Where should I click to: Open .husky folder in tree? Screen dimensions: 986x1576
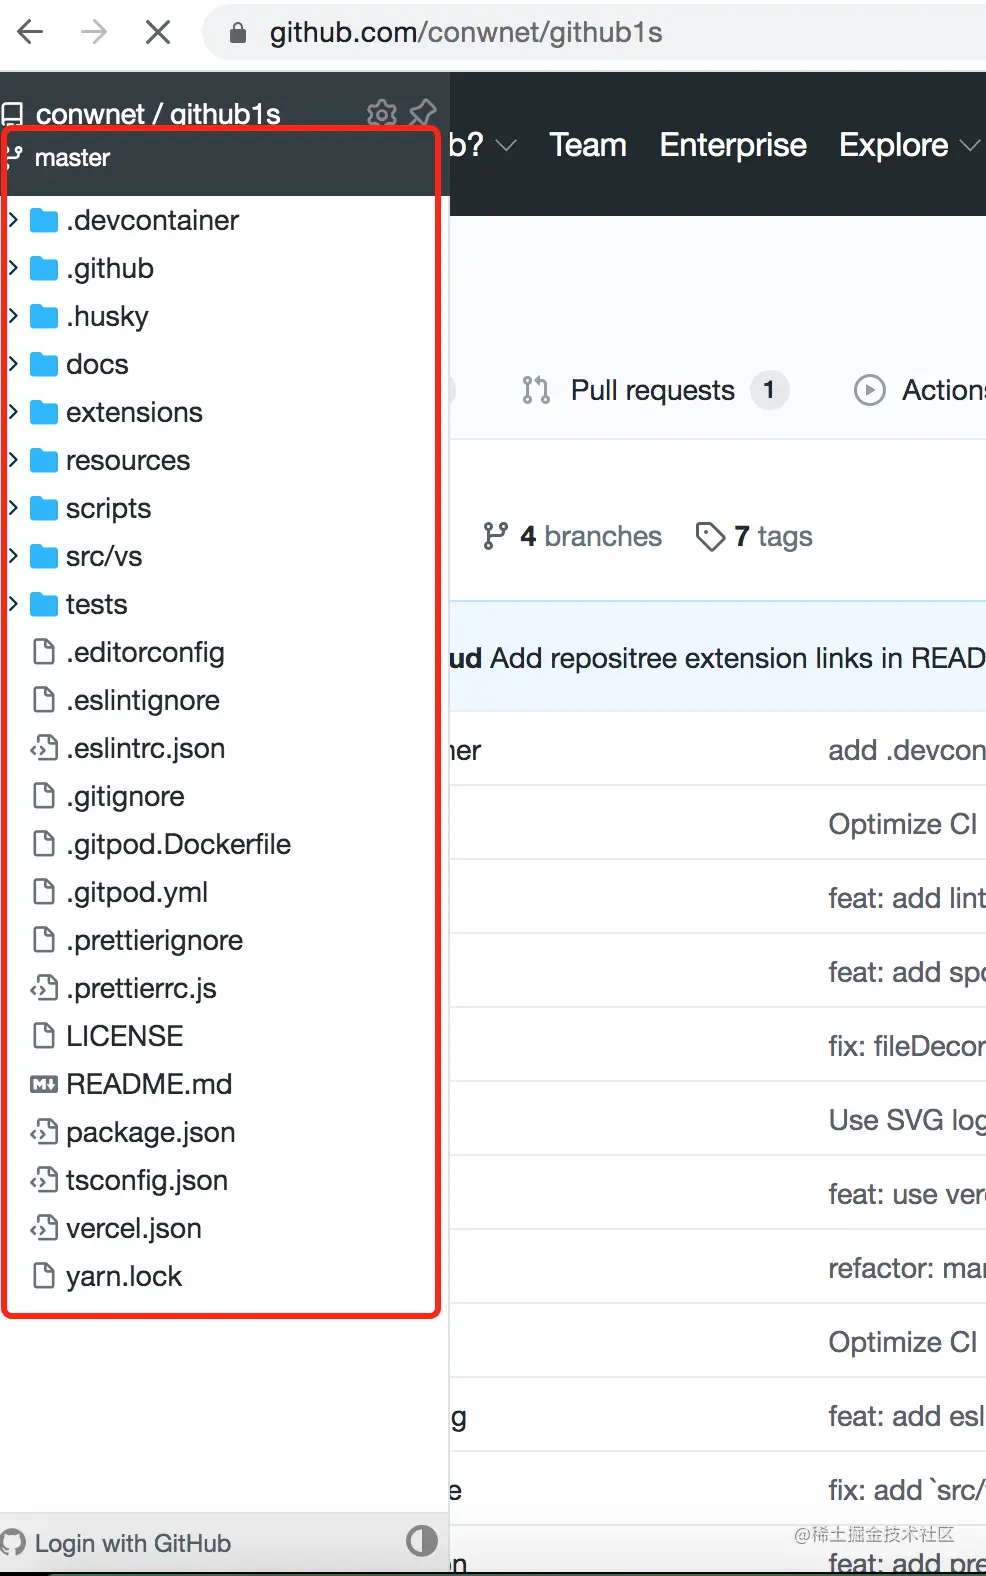click(x=107, y=316)
